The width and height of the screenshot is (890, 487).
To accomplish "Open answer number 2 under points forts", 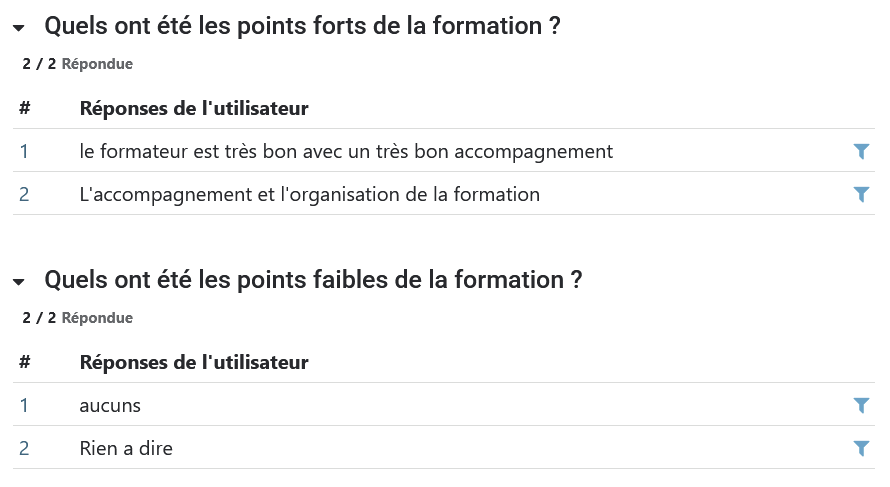I will tap(24, 195).
